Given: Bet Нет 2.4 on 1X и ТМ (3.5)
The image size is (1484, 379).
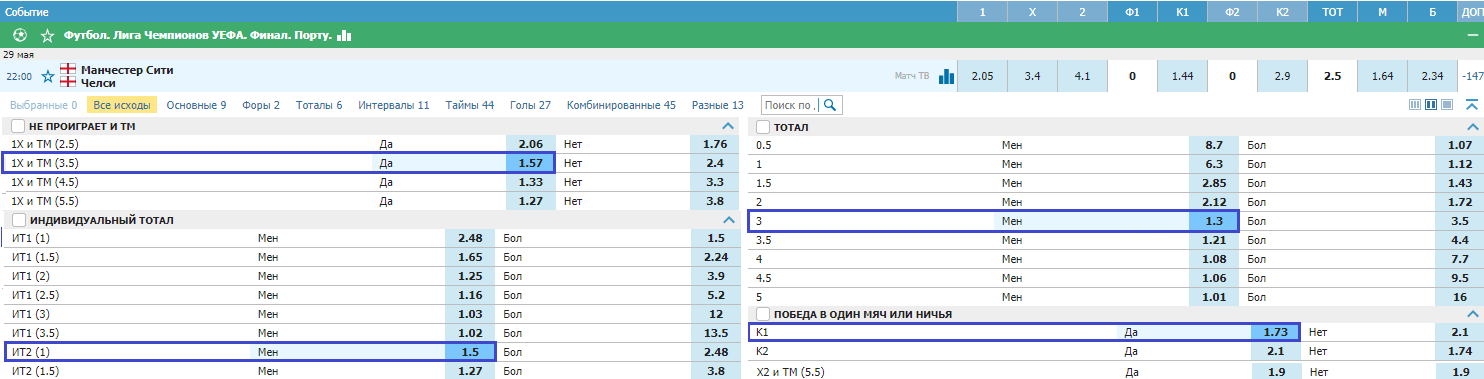Looking at the screenshot, I should [714, 164].
